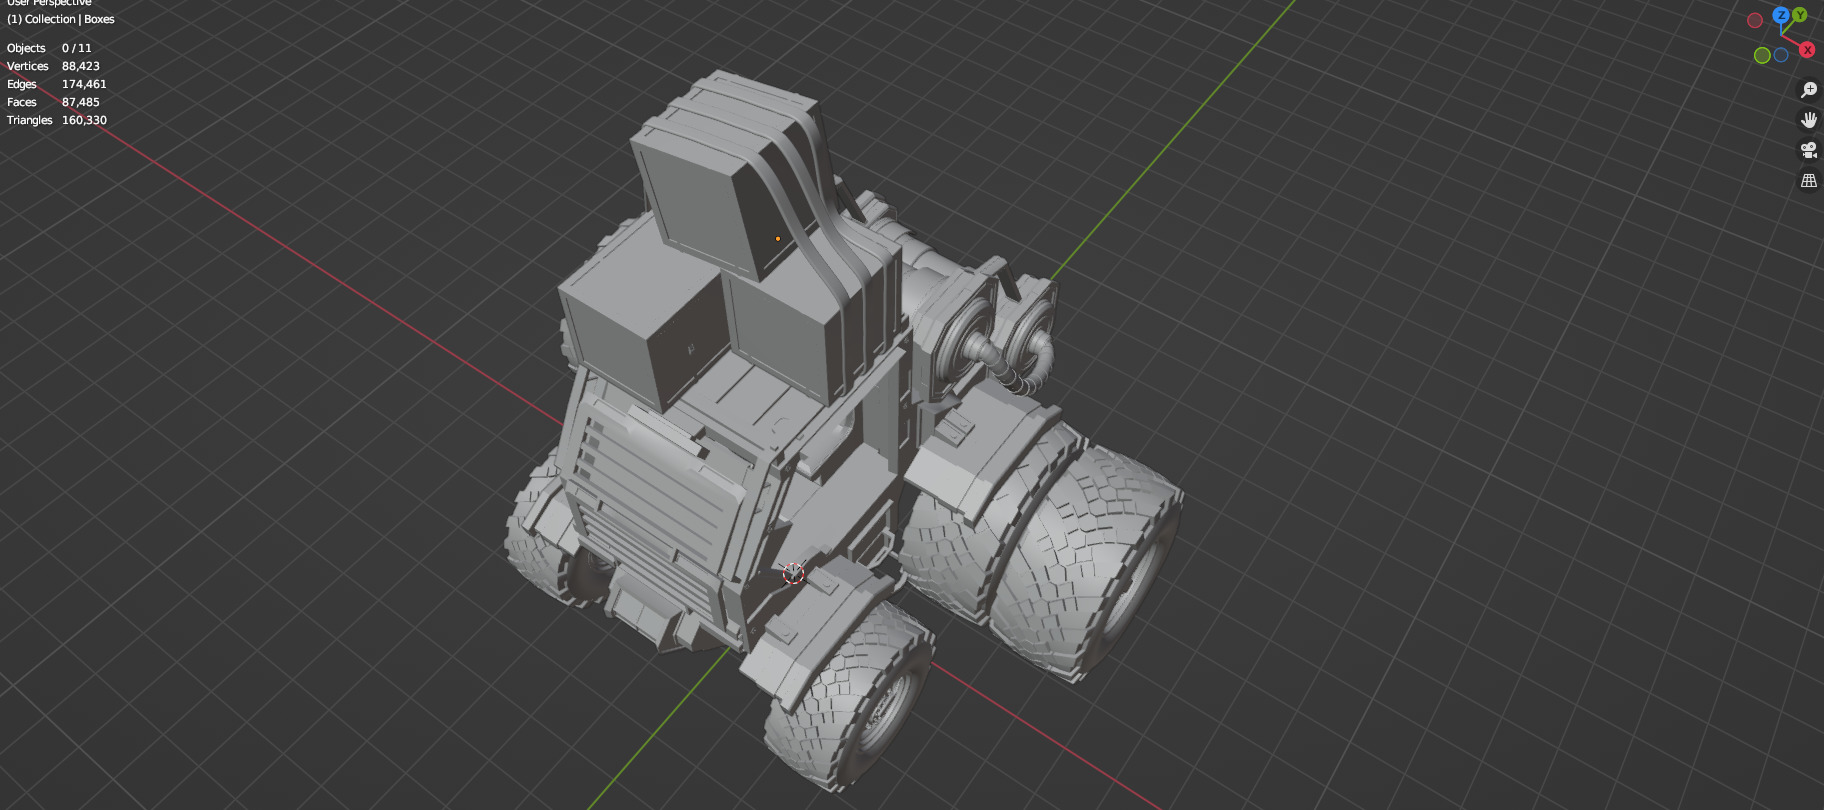Click the "Edges 174,461" statistic
Screen dimensions: 1824x810
56,84
